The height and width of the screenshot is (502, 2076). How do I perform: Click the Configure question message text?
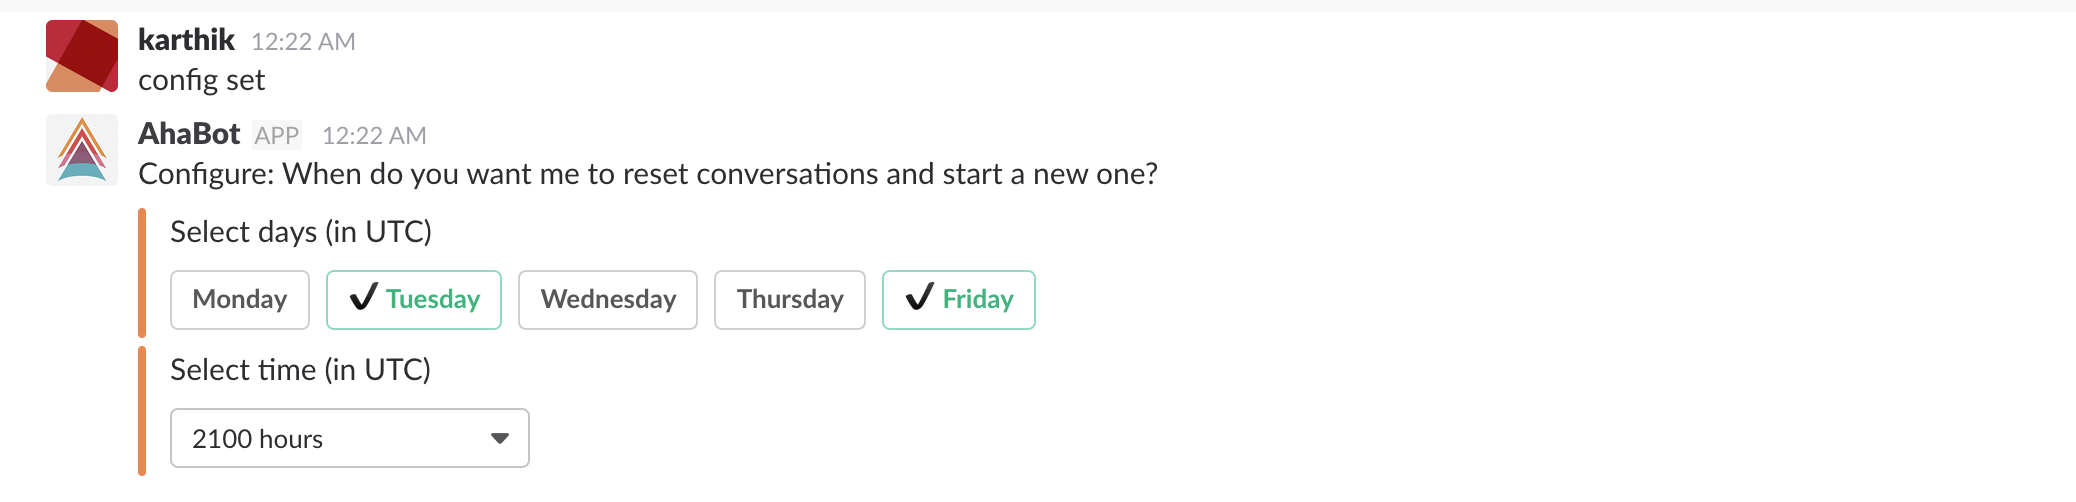(648, 174)
